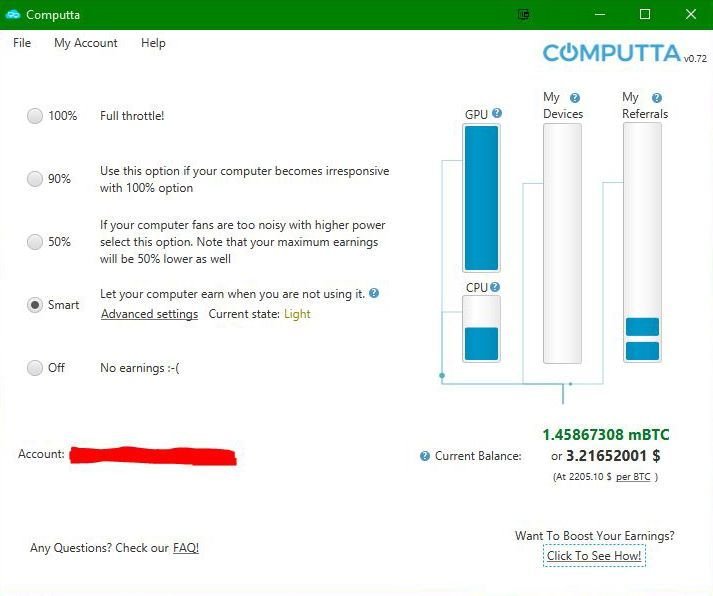Click the 3.21652001 $ balance value
The image size is (713, 596).
pyautogui.click(x=613, y=456)
